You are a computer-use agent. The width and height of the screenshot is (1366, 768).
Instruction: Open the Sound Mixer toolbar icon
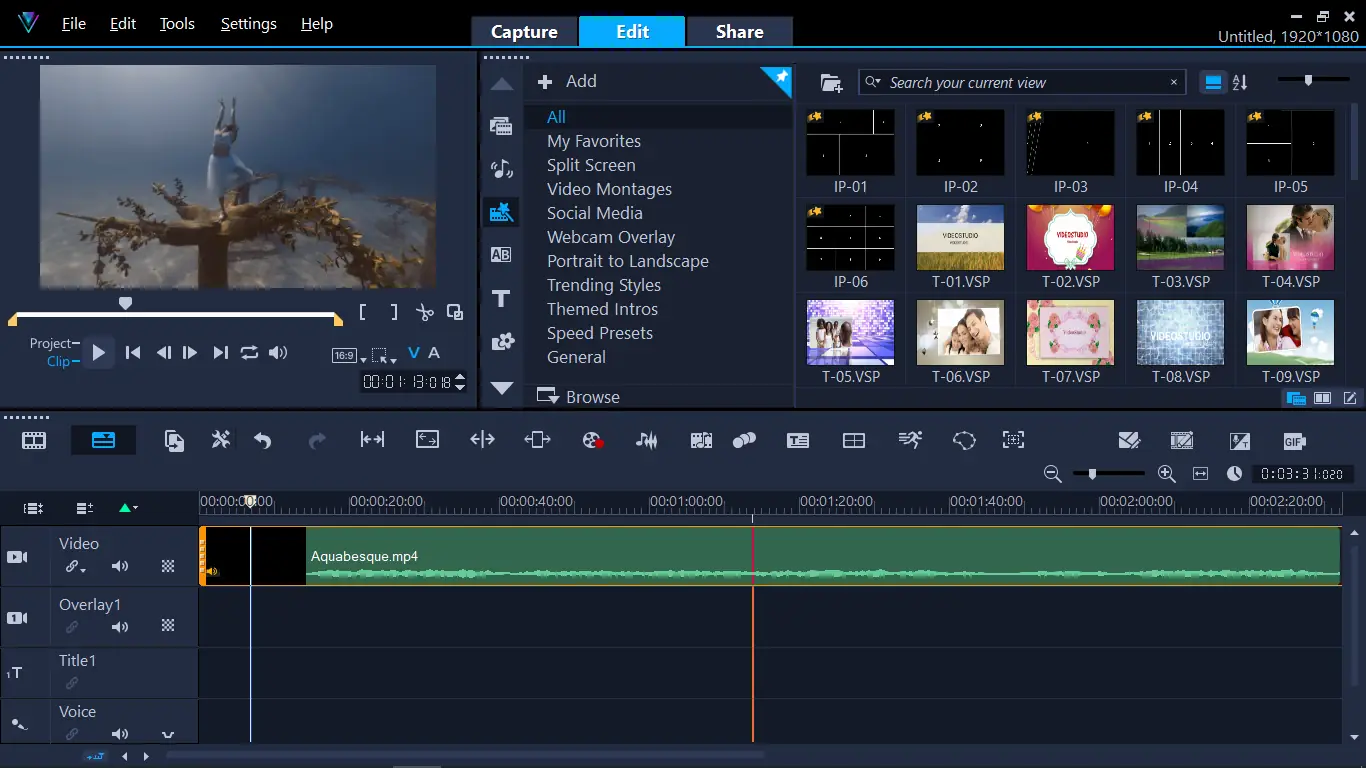pyautogui.click(x=647, y=440)
